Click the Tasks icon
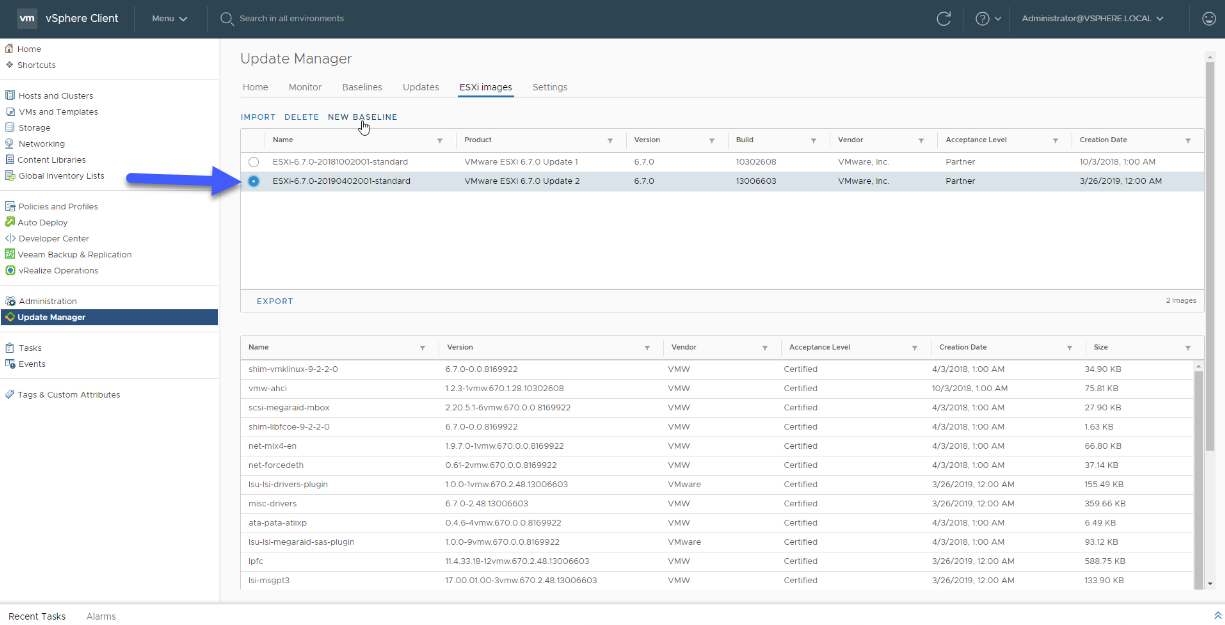The width and height of the screenshot is (1225, 625). pyautogui.click(x=9, y=348)
